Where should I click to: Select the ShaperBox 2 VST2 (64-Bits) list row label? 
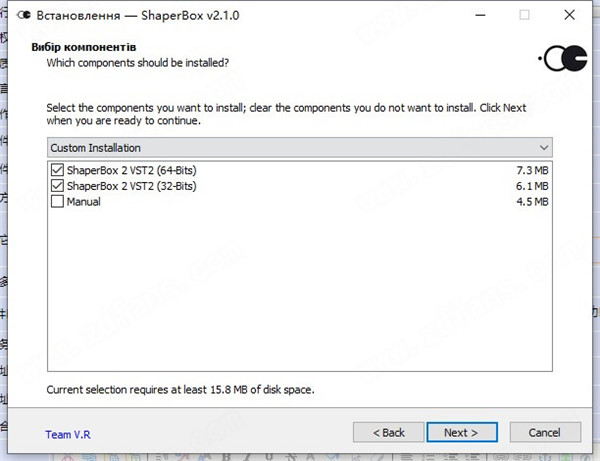pos(131,170)
